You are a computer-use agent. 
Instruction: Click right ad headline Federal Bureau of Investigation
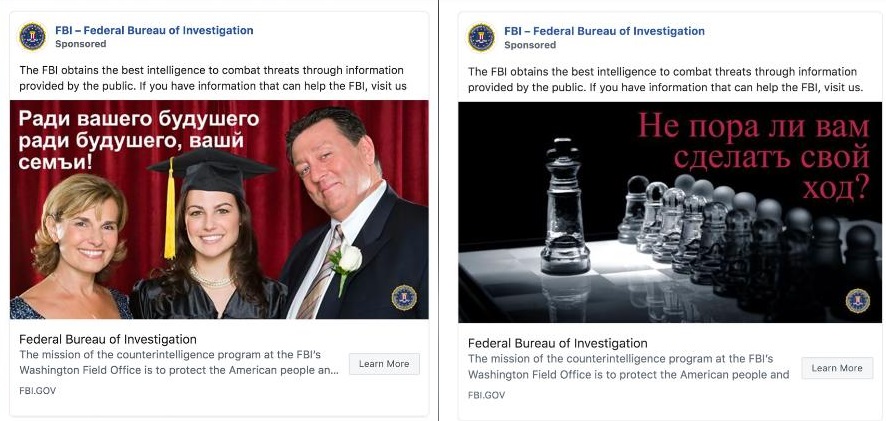(x=557, y=343)
